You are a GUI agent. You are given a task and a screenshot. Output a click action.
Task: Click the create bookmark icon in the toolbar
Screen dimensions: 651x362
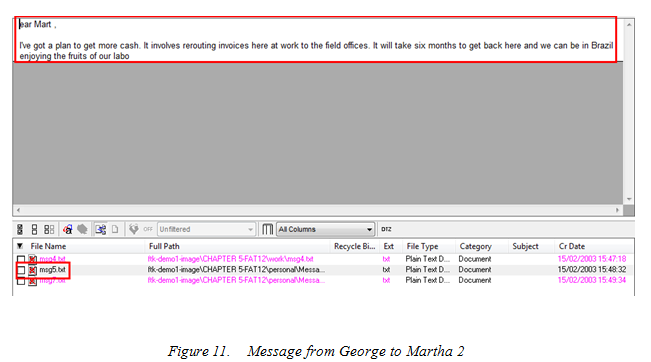(68, 229)
